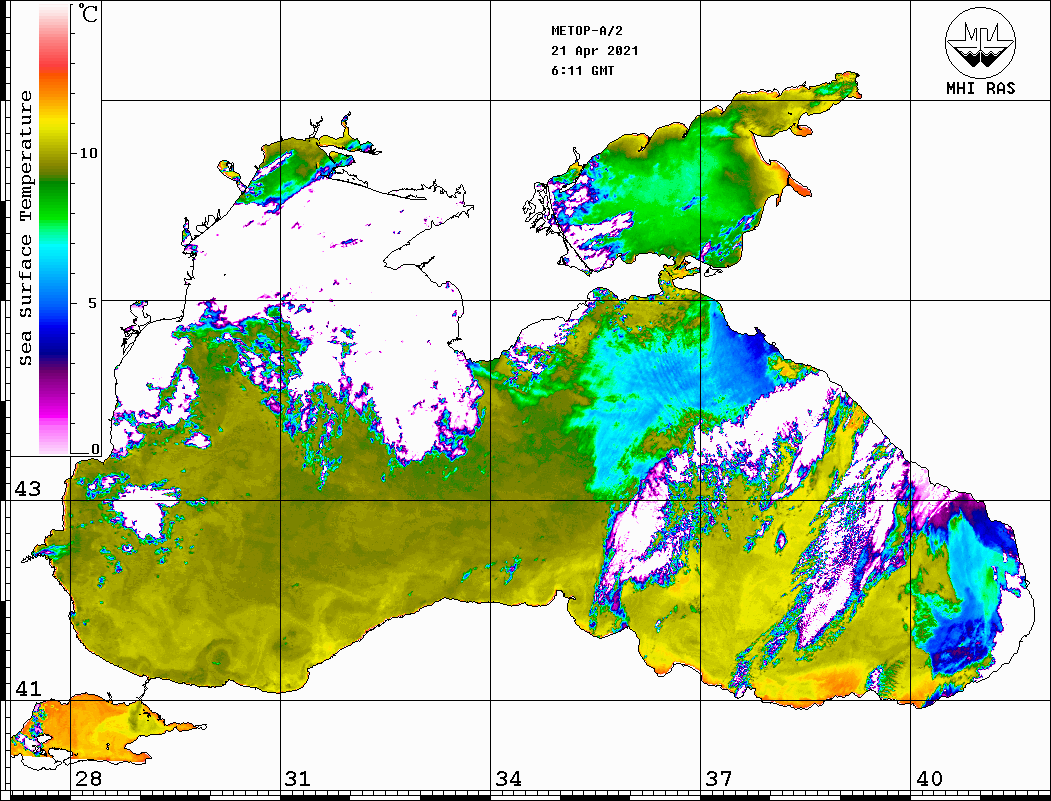Viewport: 1051px width, 801px height.
Task: Click the longitude label '37'
Action: [x=719, y=779]
